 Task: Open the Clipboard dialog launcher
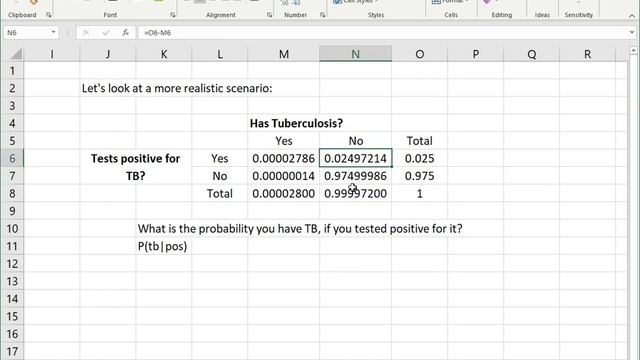(49, 15)
